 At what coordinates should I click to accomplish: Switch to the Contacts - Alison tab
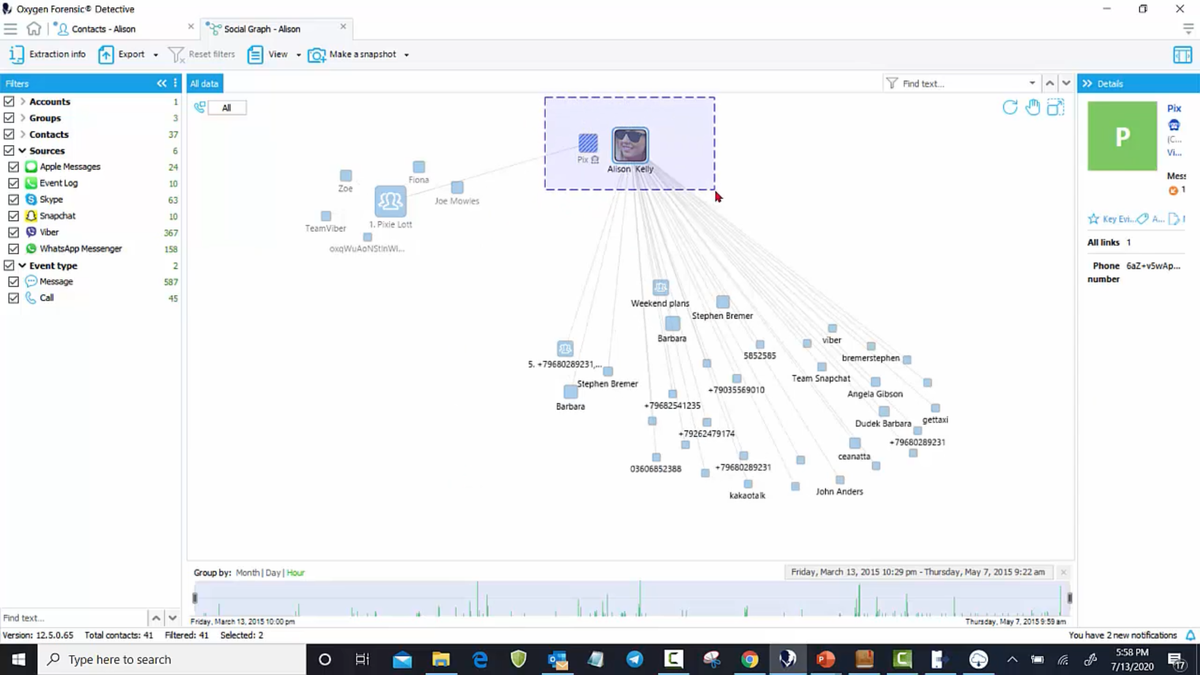[x=103, y=29]
